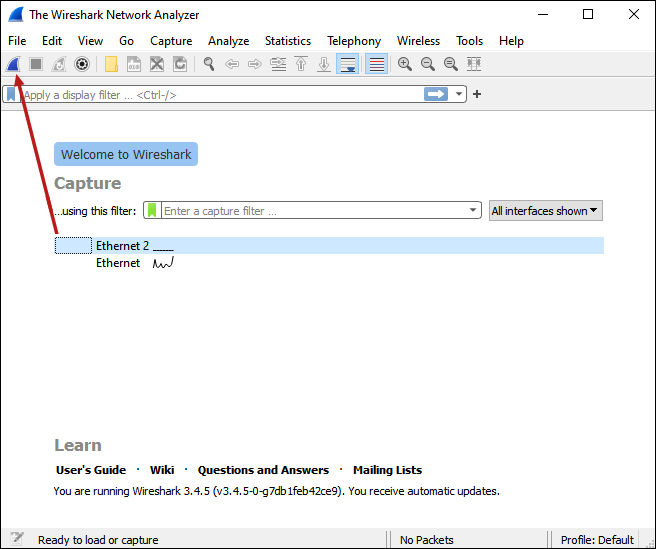Click the expert information status bar icon
This screenshot has width=656, height=549.
[x=17, y=539]
